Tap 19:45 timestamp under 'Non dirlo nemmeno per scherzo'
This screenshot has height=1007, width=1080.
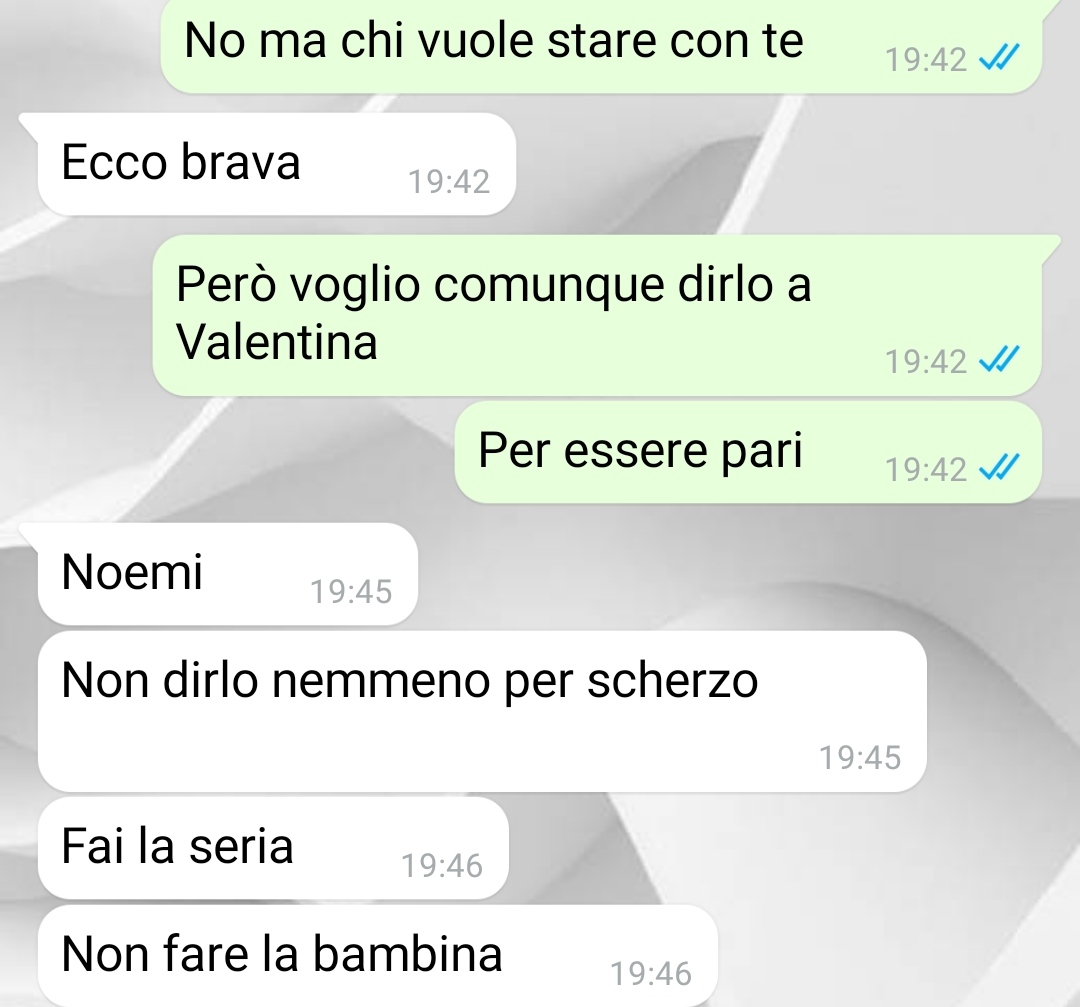coord(860,758)
